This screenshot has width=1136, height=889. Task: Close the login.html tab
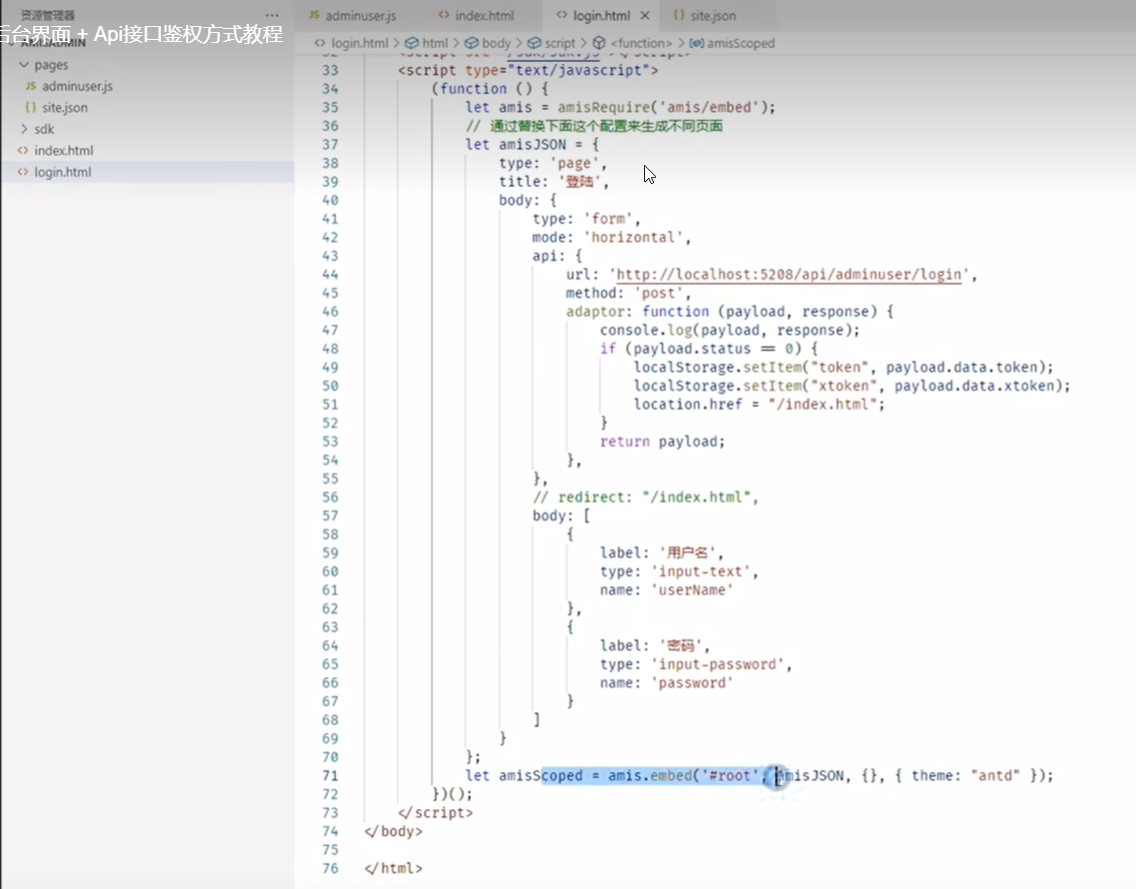pyautogui.click(x=645, y=15)
